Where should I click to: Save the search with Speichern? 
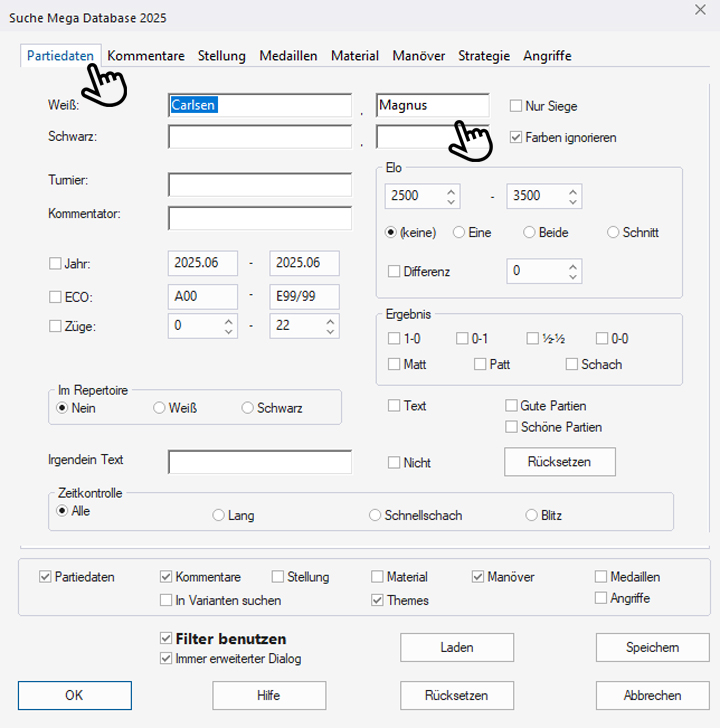point(652,647)
